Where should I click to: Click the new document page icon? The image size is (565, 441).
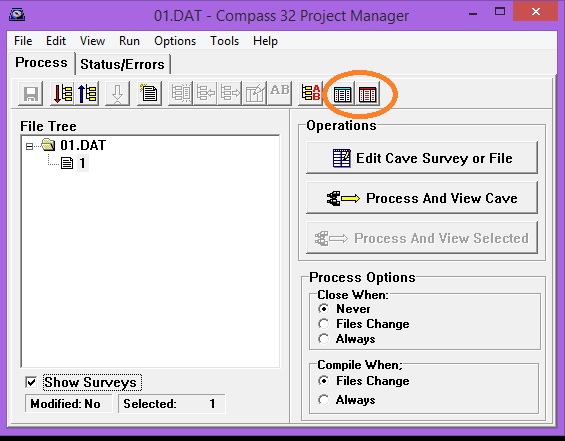click(x=149, y=94)
